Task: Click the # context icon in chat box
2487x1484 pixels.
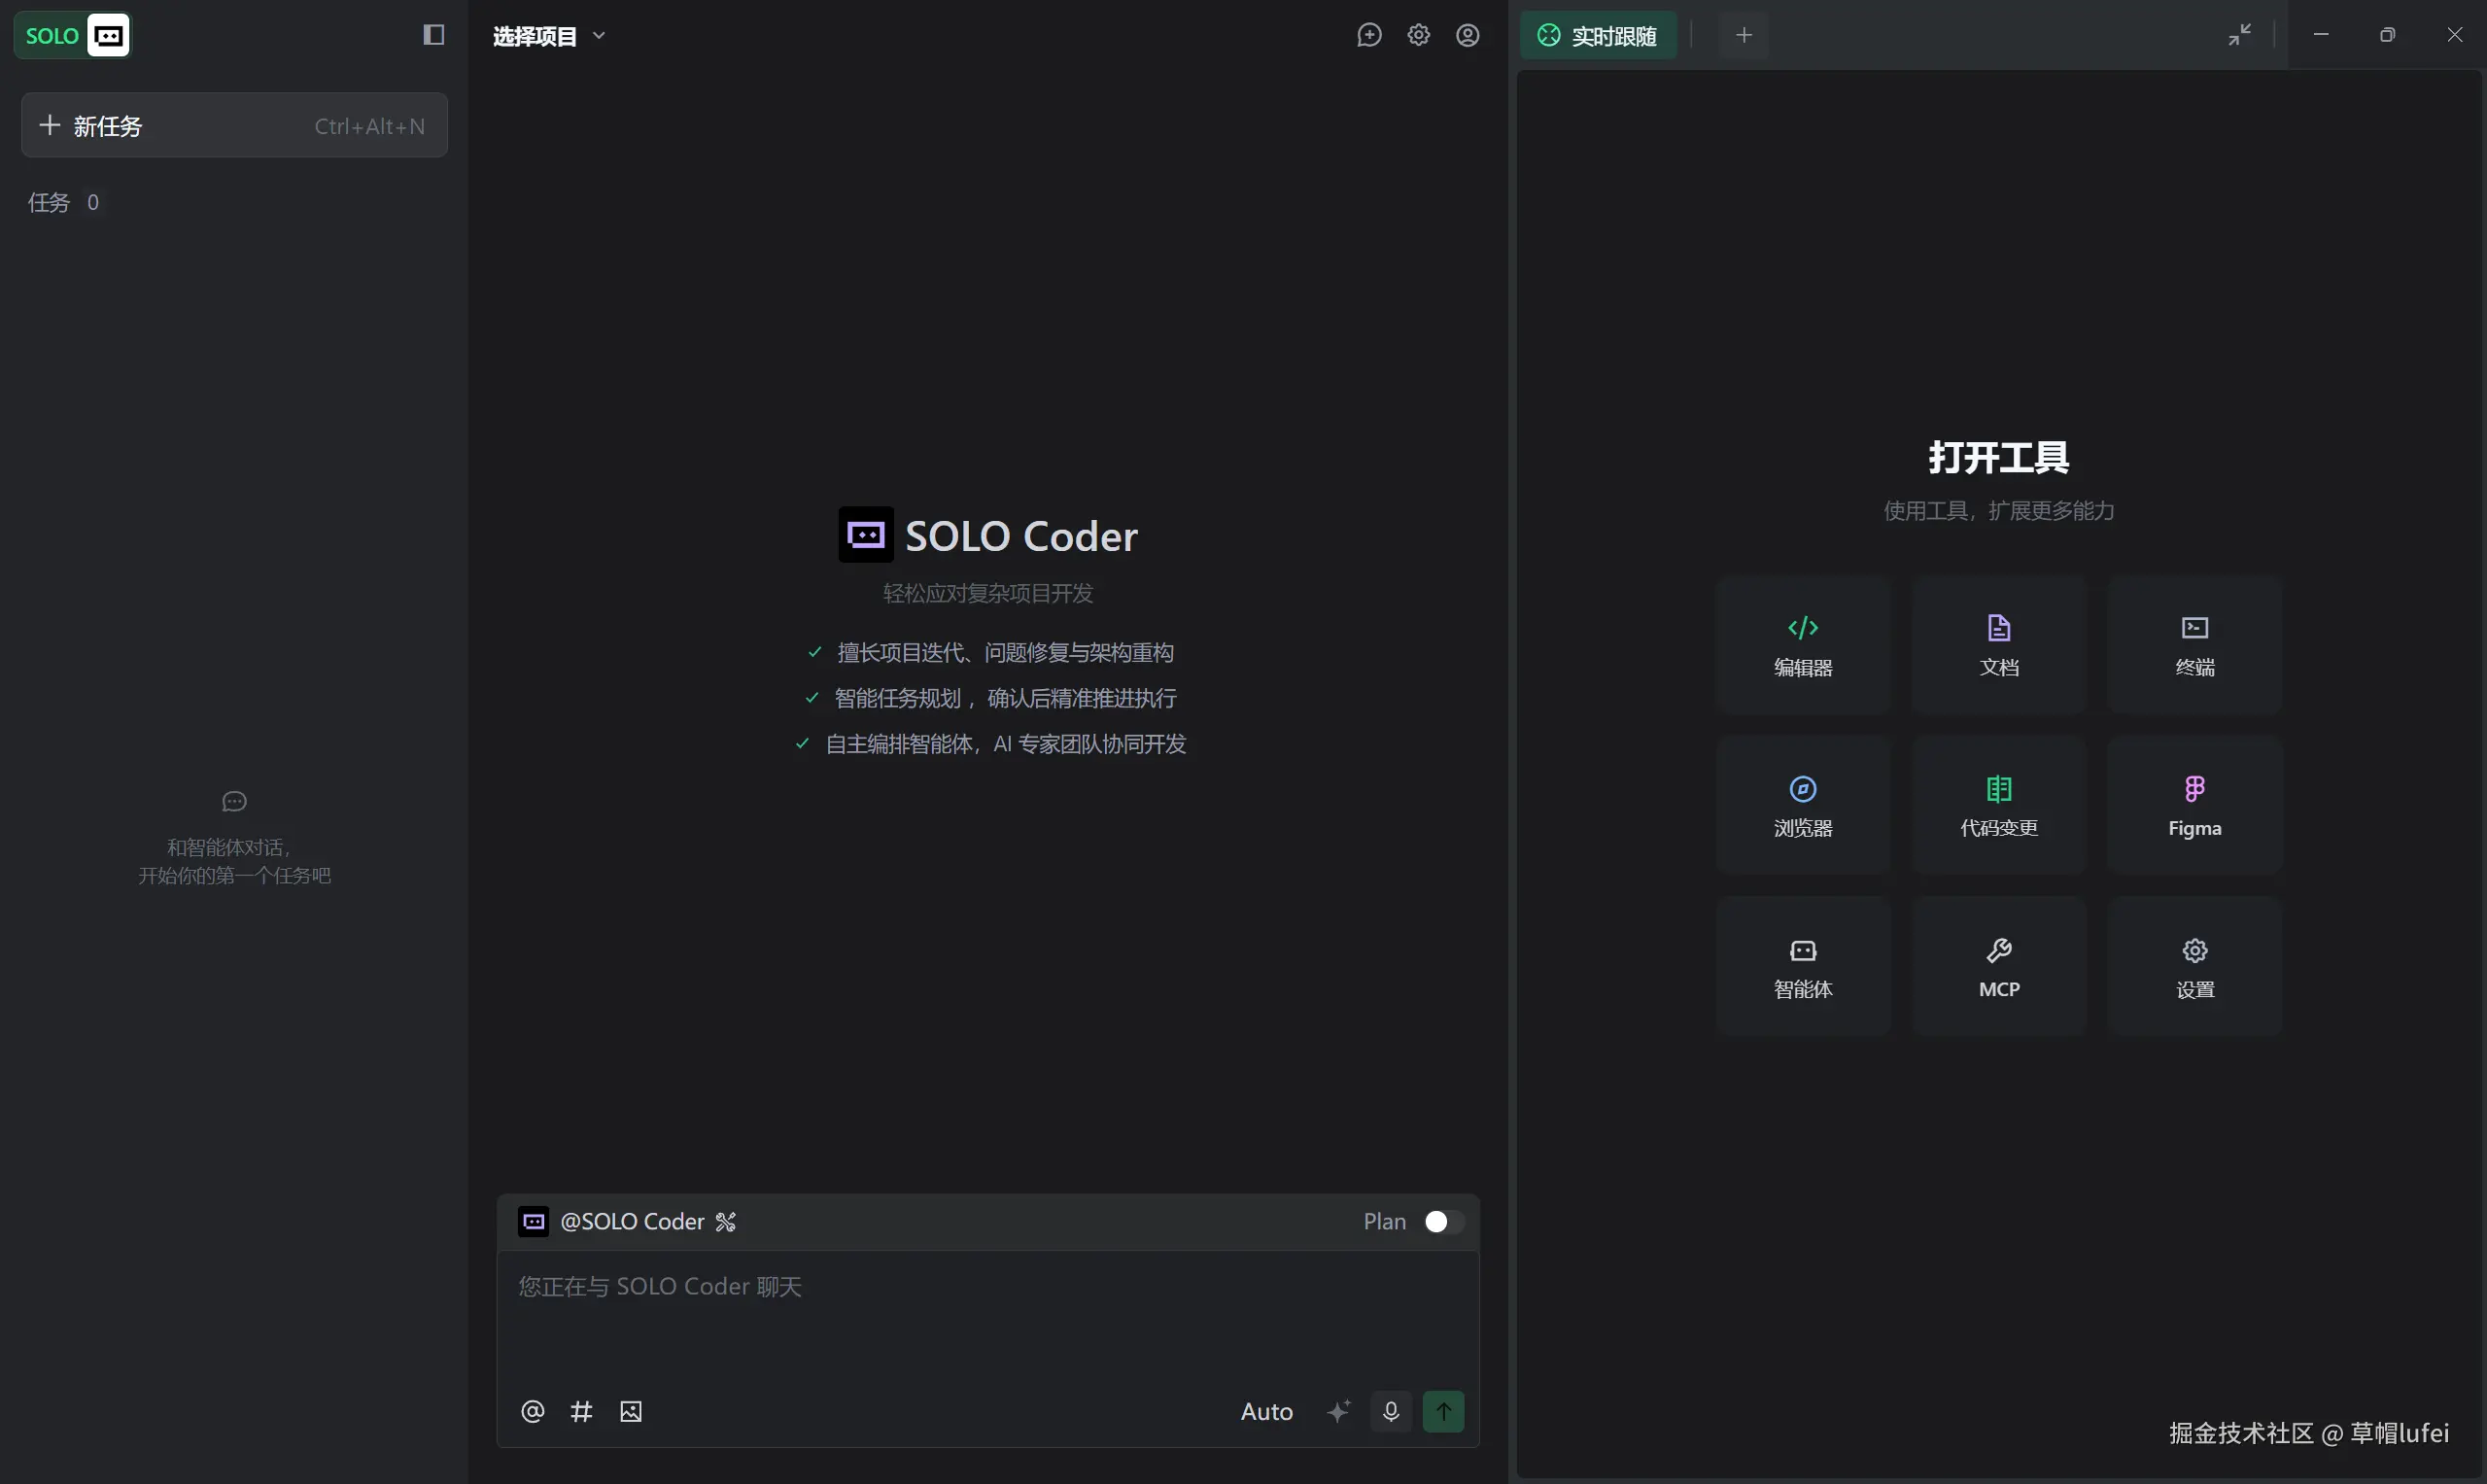Action: click(581, 1411)
